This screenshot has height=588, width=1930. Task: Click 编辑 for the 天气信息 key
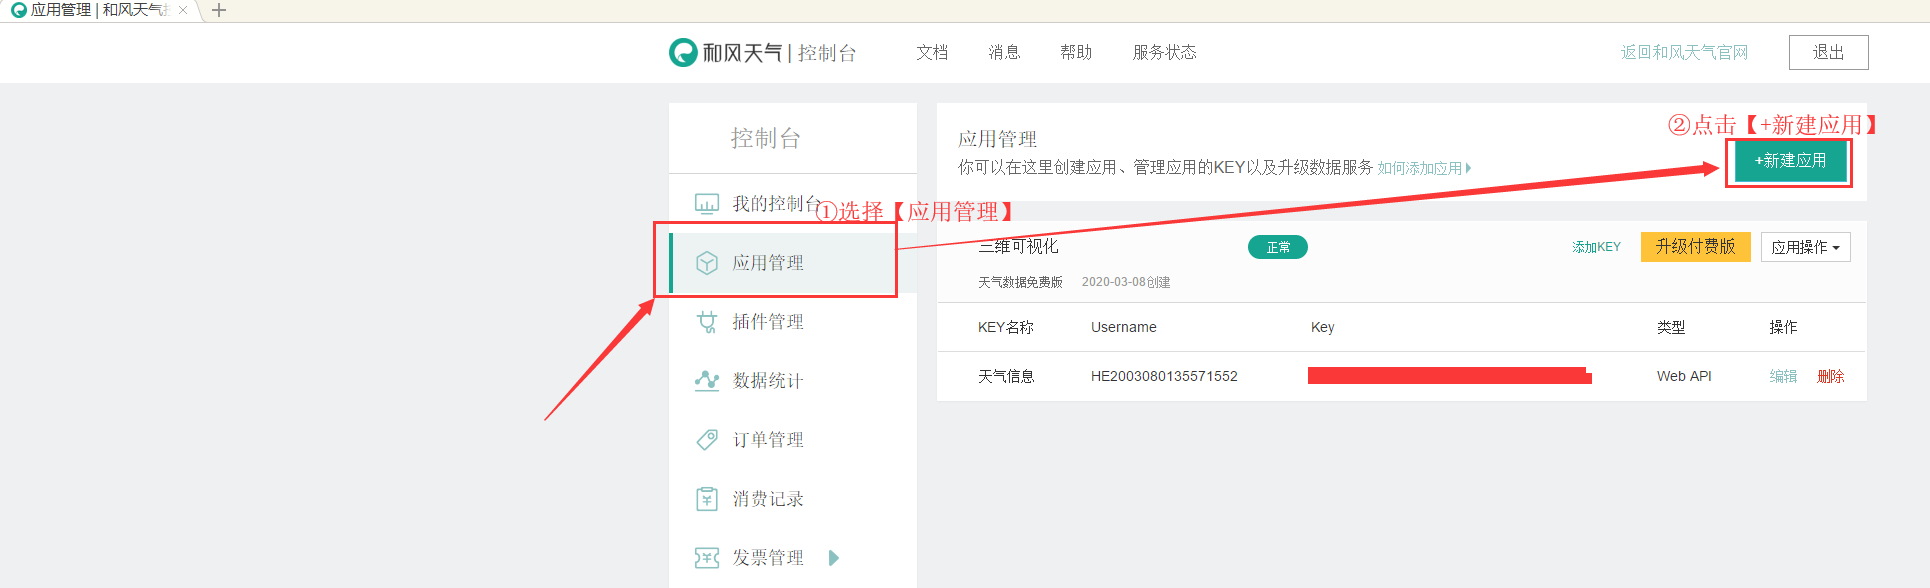[1783, 376]
